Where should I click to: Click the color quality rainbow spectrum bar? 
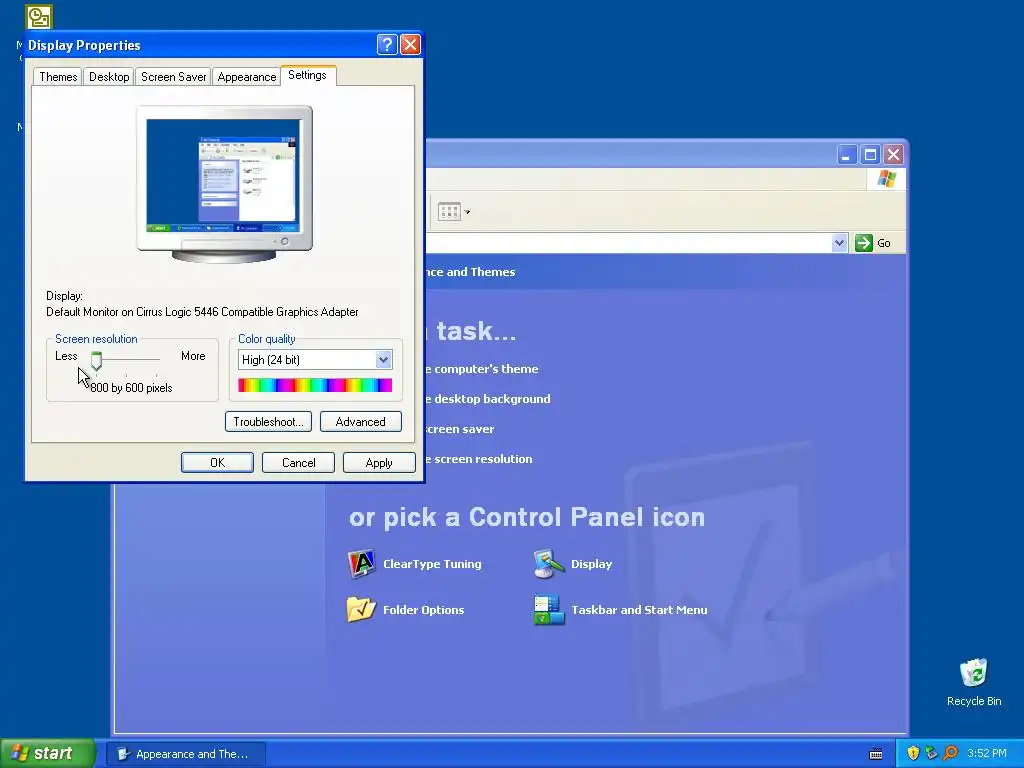click(x=315, y=385)
